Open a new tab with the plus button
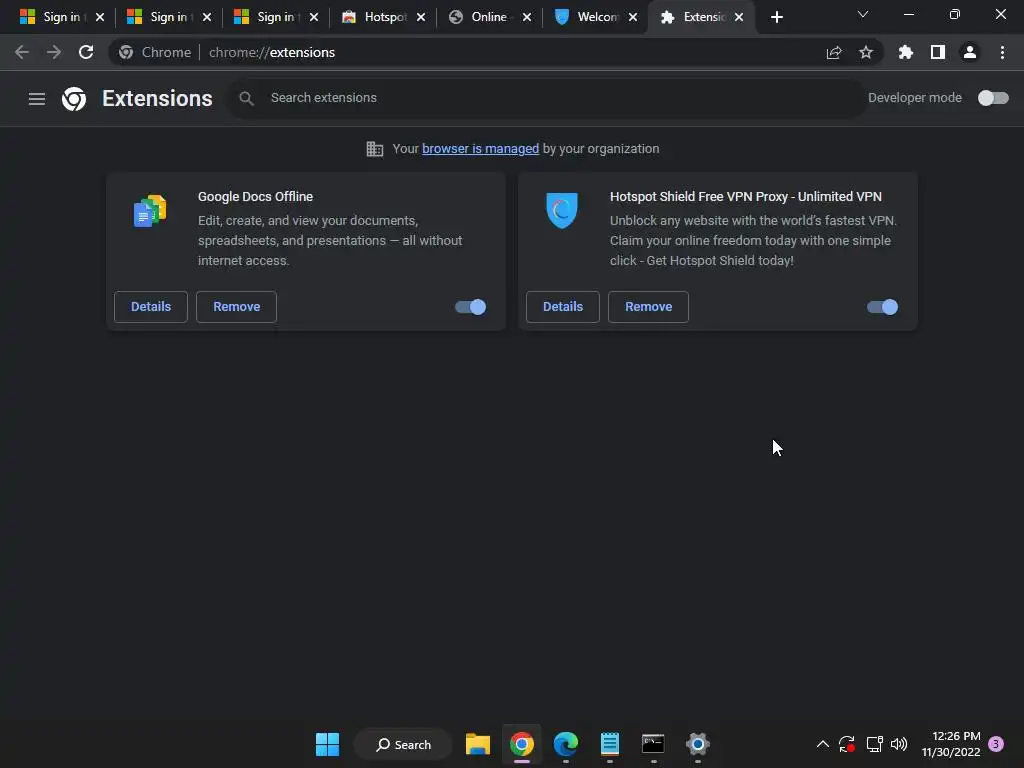 click(776, 17)
